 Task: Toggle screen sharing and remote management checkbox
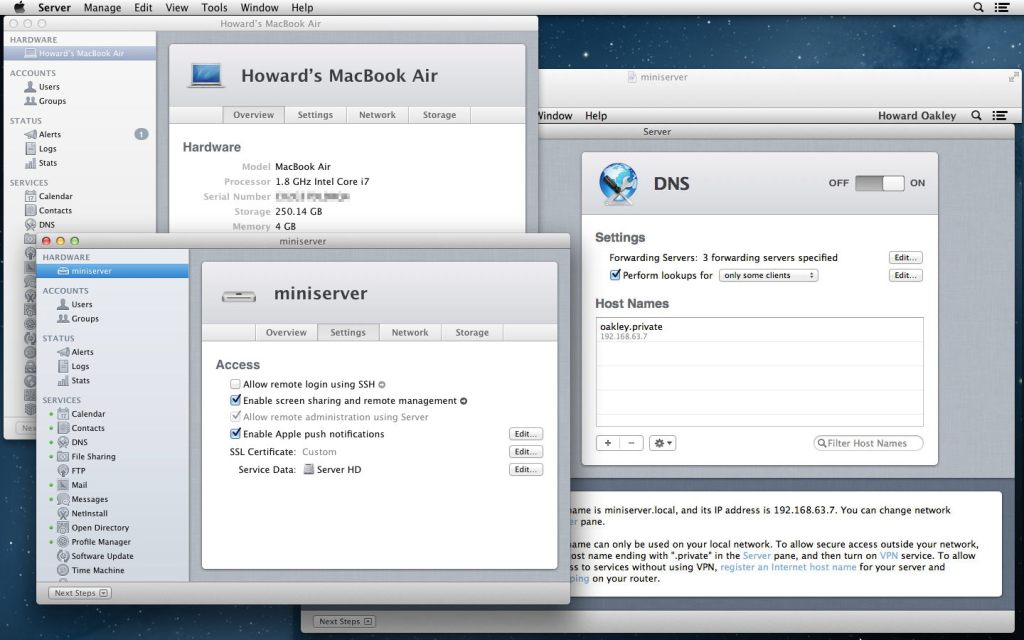pos(235,400)
